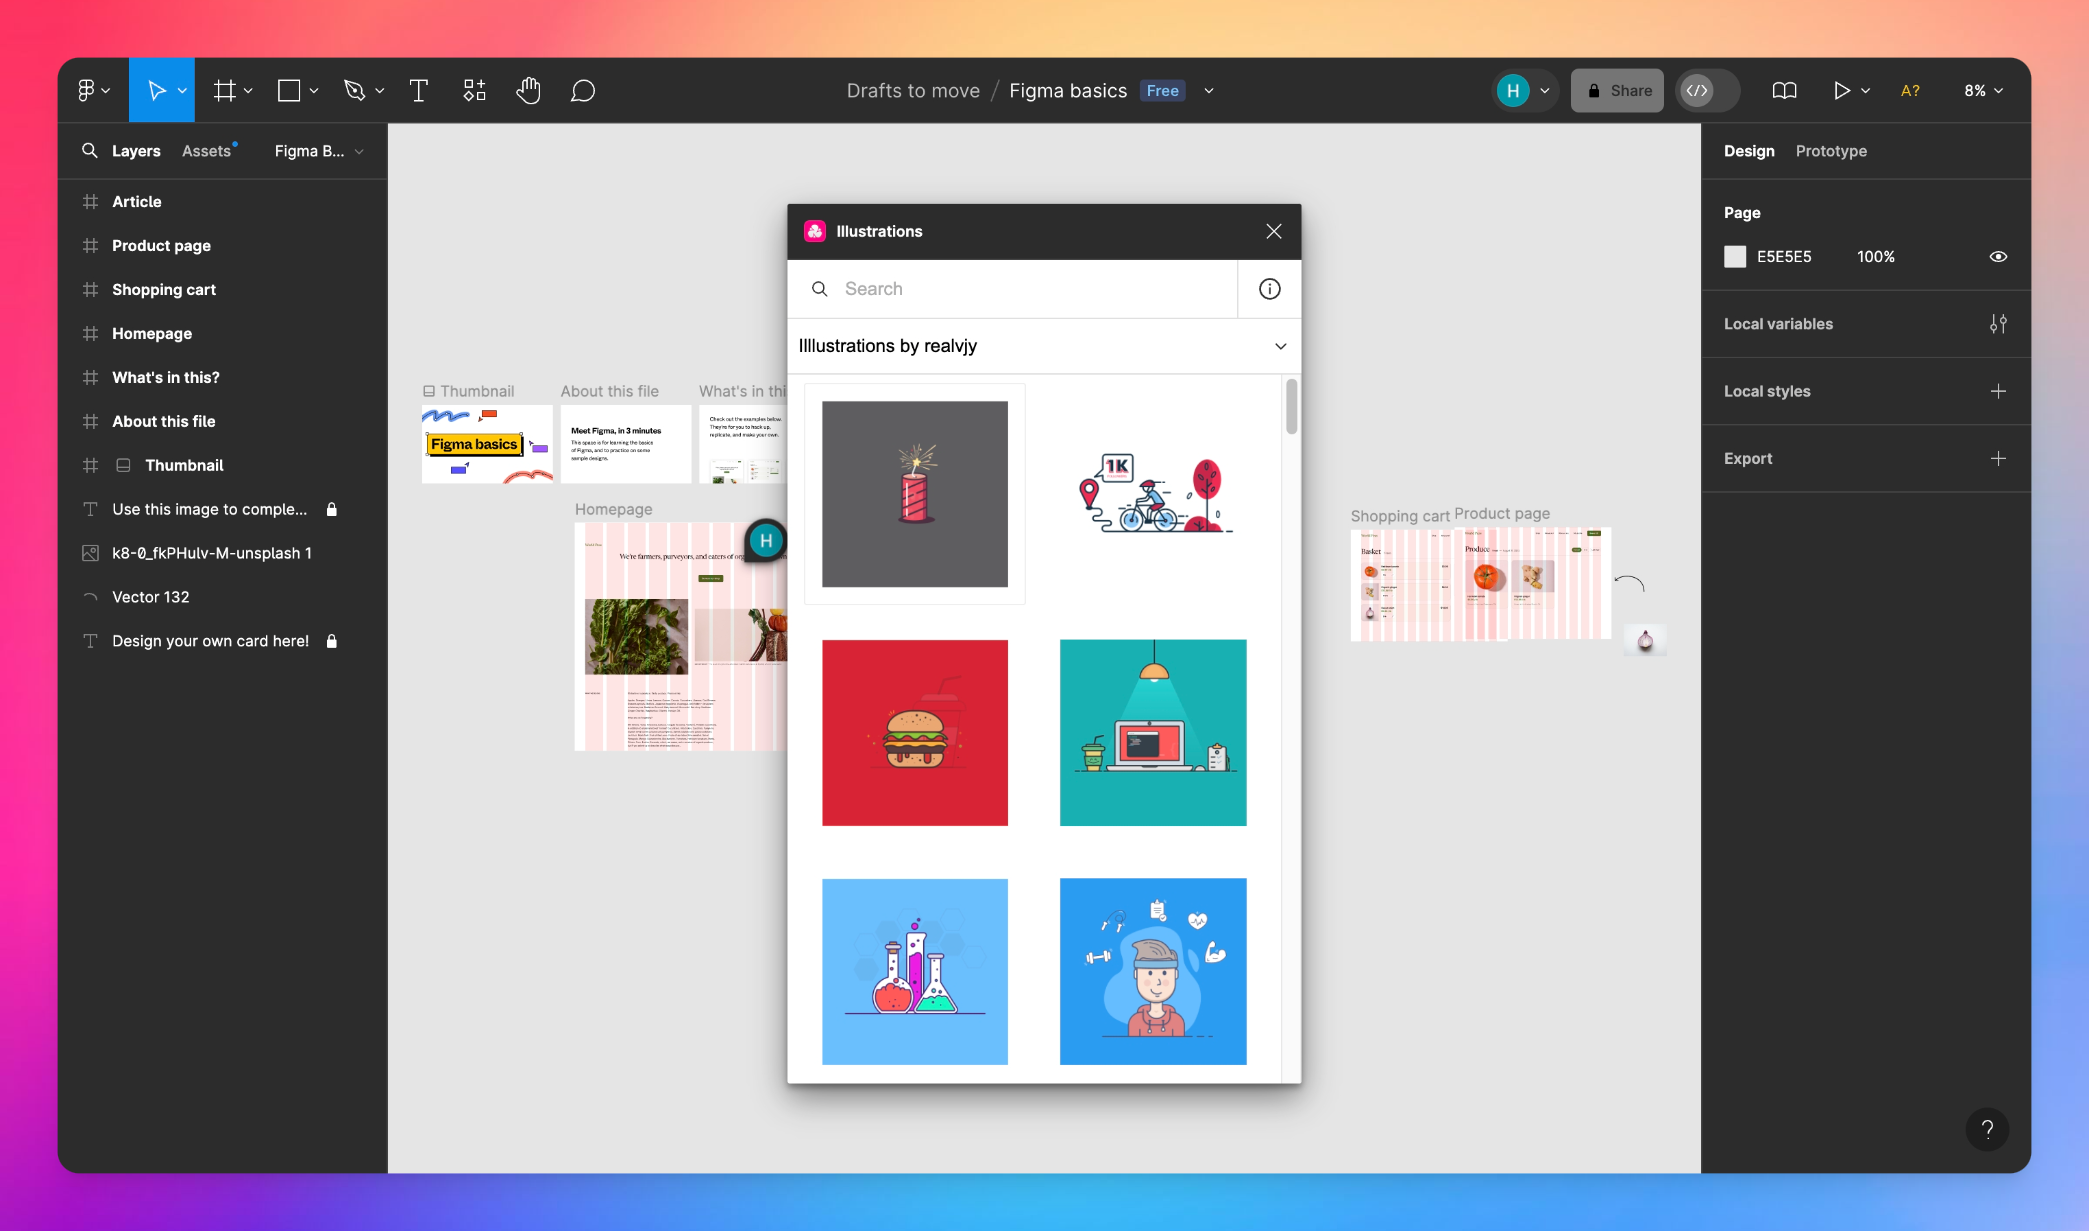Expand 'Illustrations by realvjy' dropdown
2089x1231 pixels.
coord(1044,346)
